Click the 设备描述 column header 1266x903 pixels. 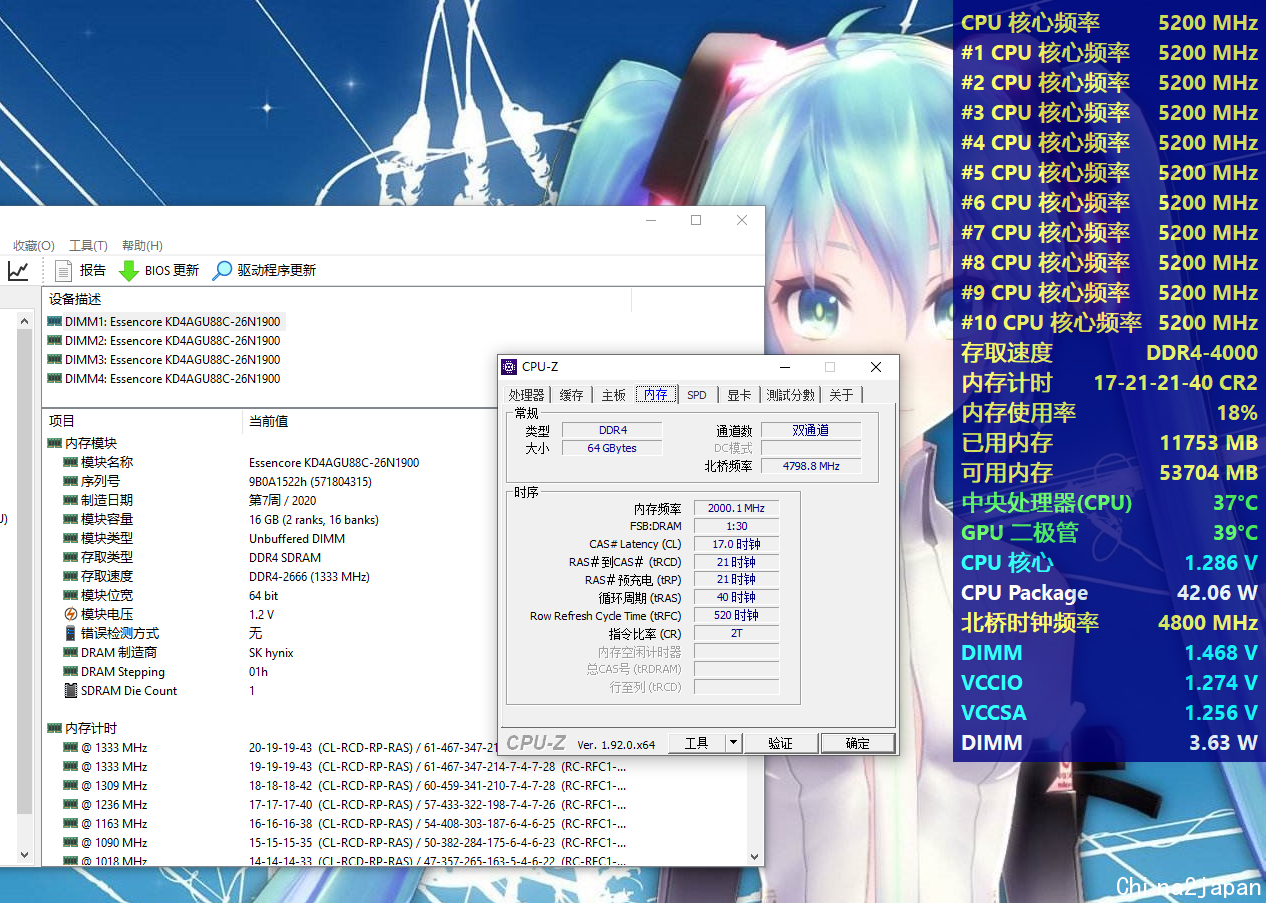75,299
